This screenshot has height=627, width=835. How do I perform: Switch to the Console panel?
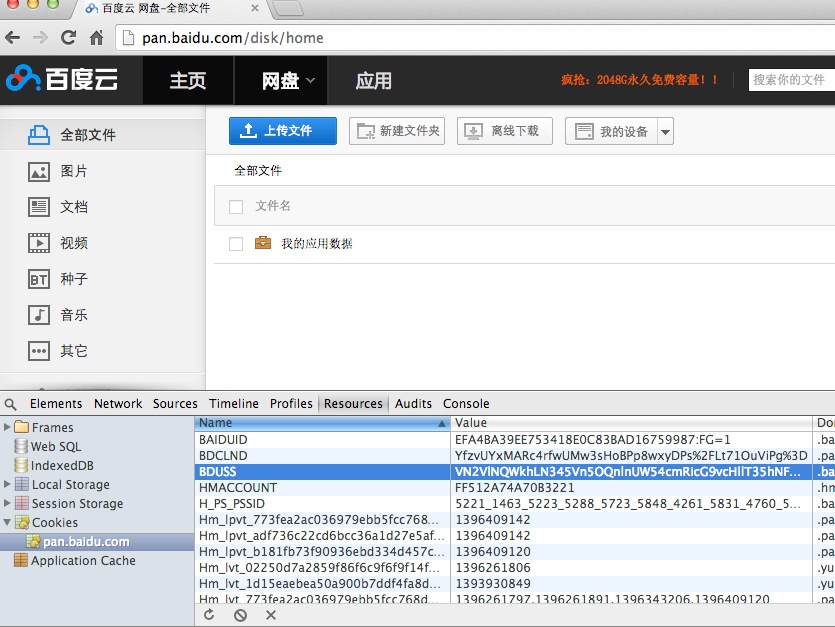(x=466, y=404)
